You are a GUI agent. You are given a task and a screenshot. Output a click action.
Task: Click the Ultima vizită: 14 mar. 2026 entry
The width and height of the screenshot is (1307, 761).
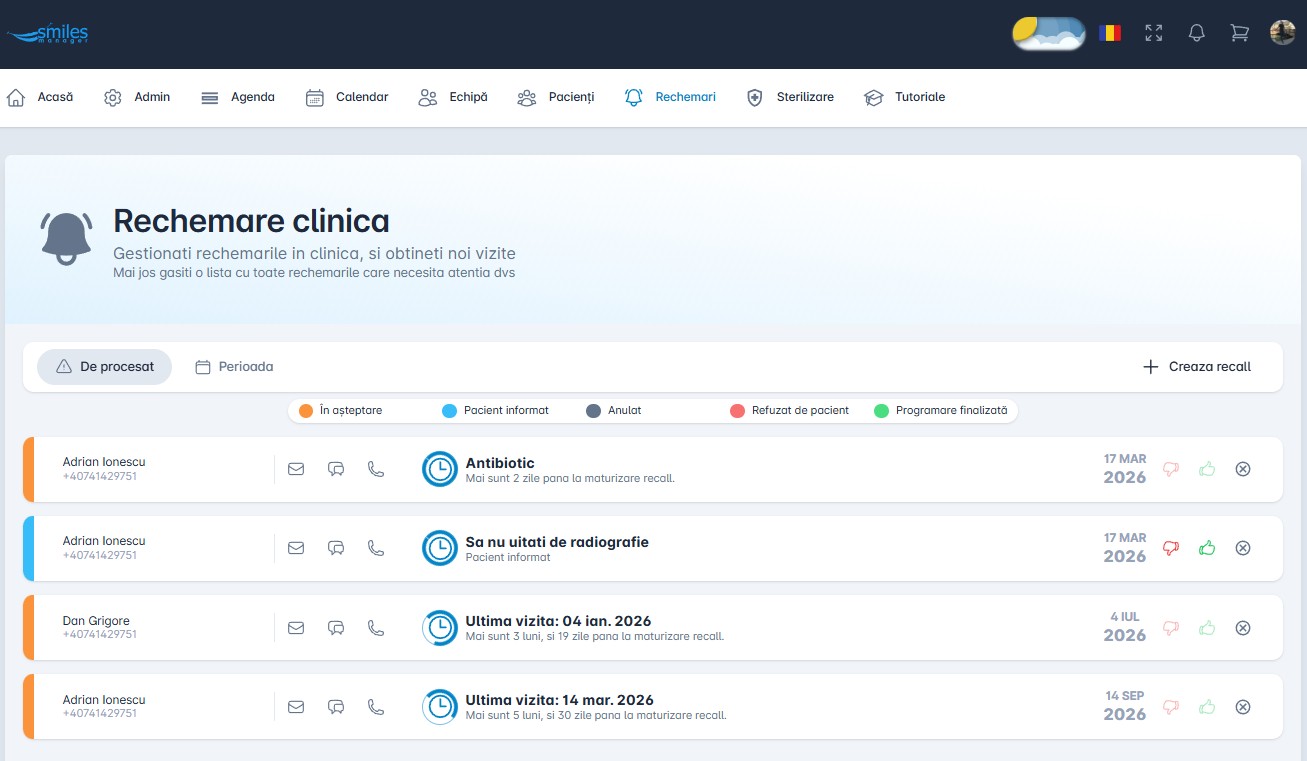559,700
